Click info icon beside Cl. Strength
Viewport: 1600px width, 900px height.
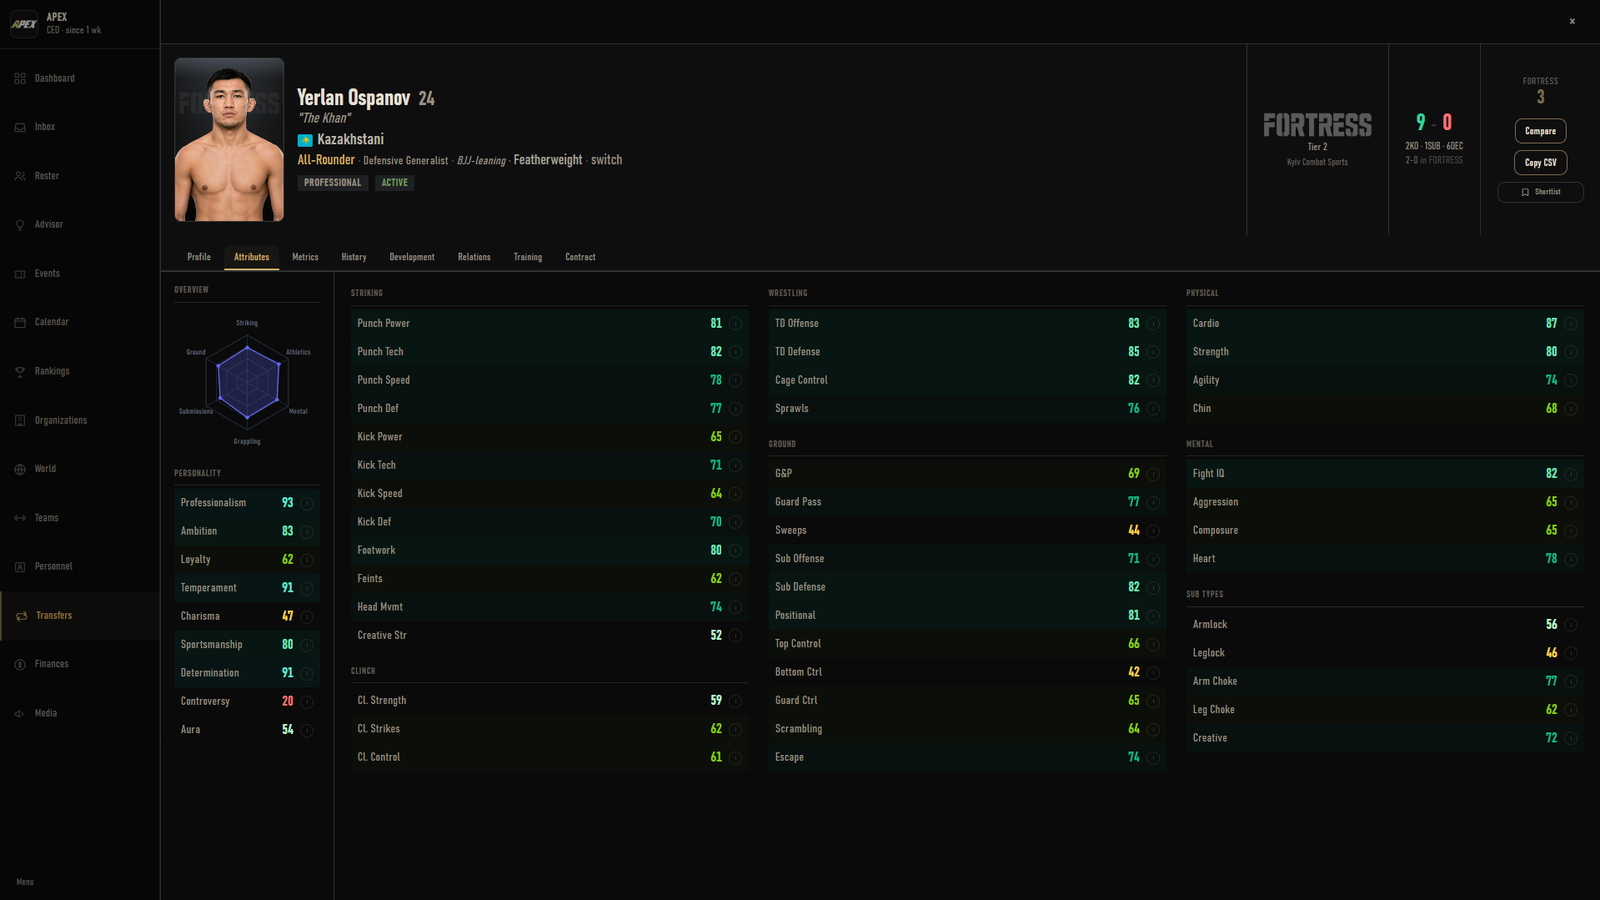735,701
